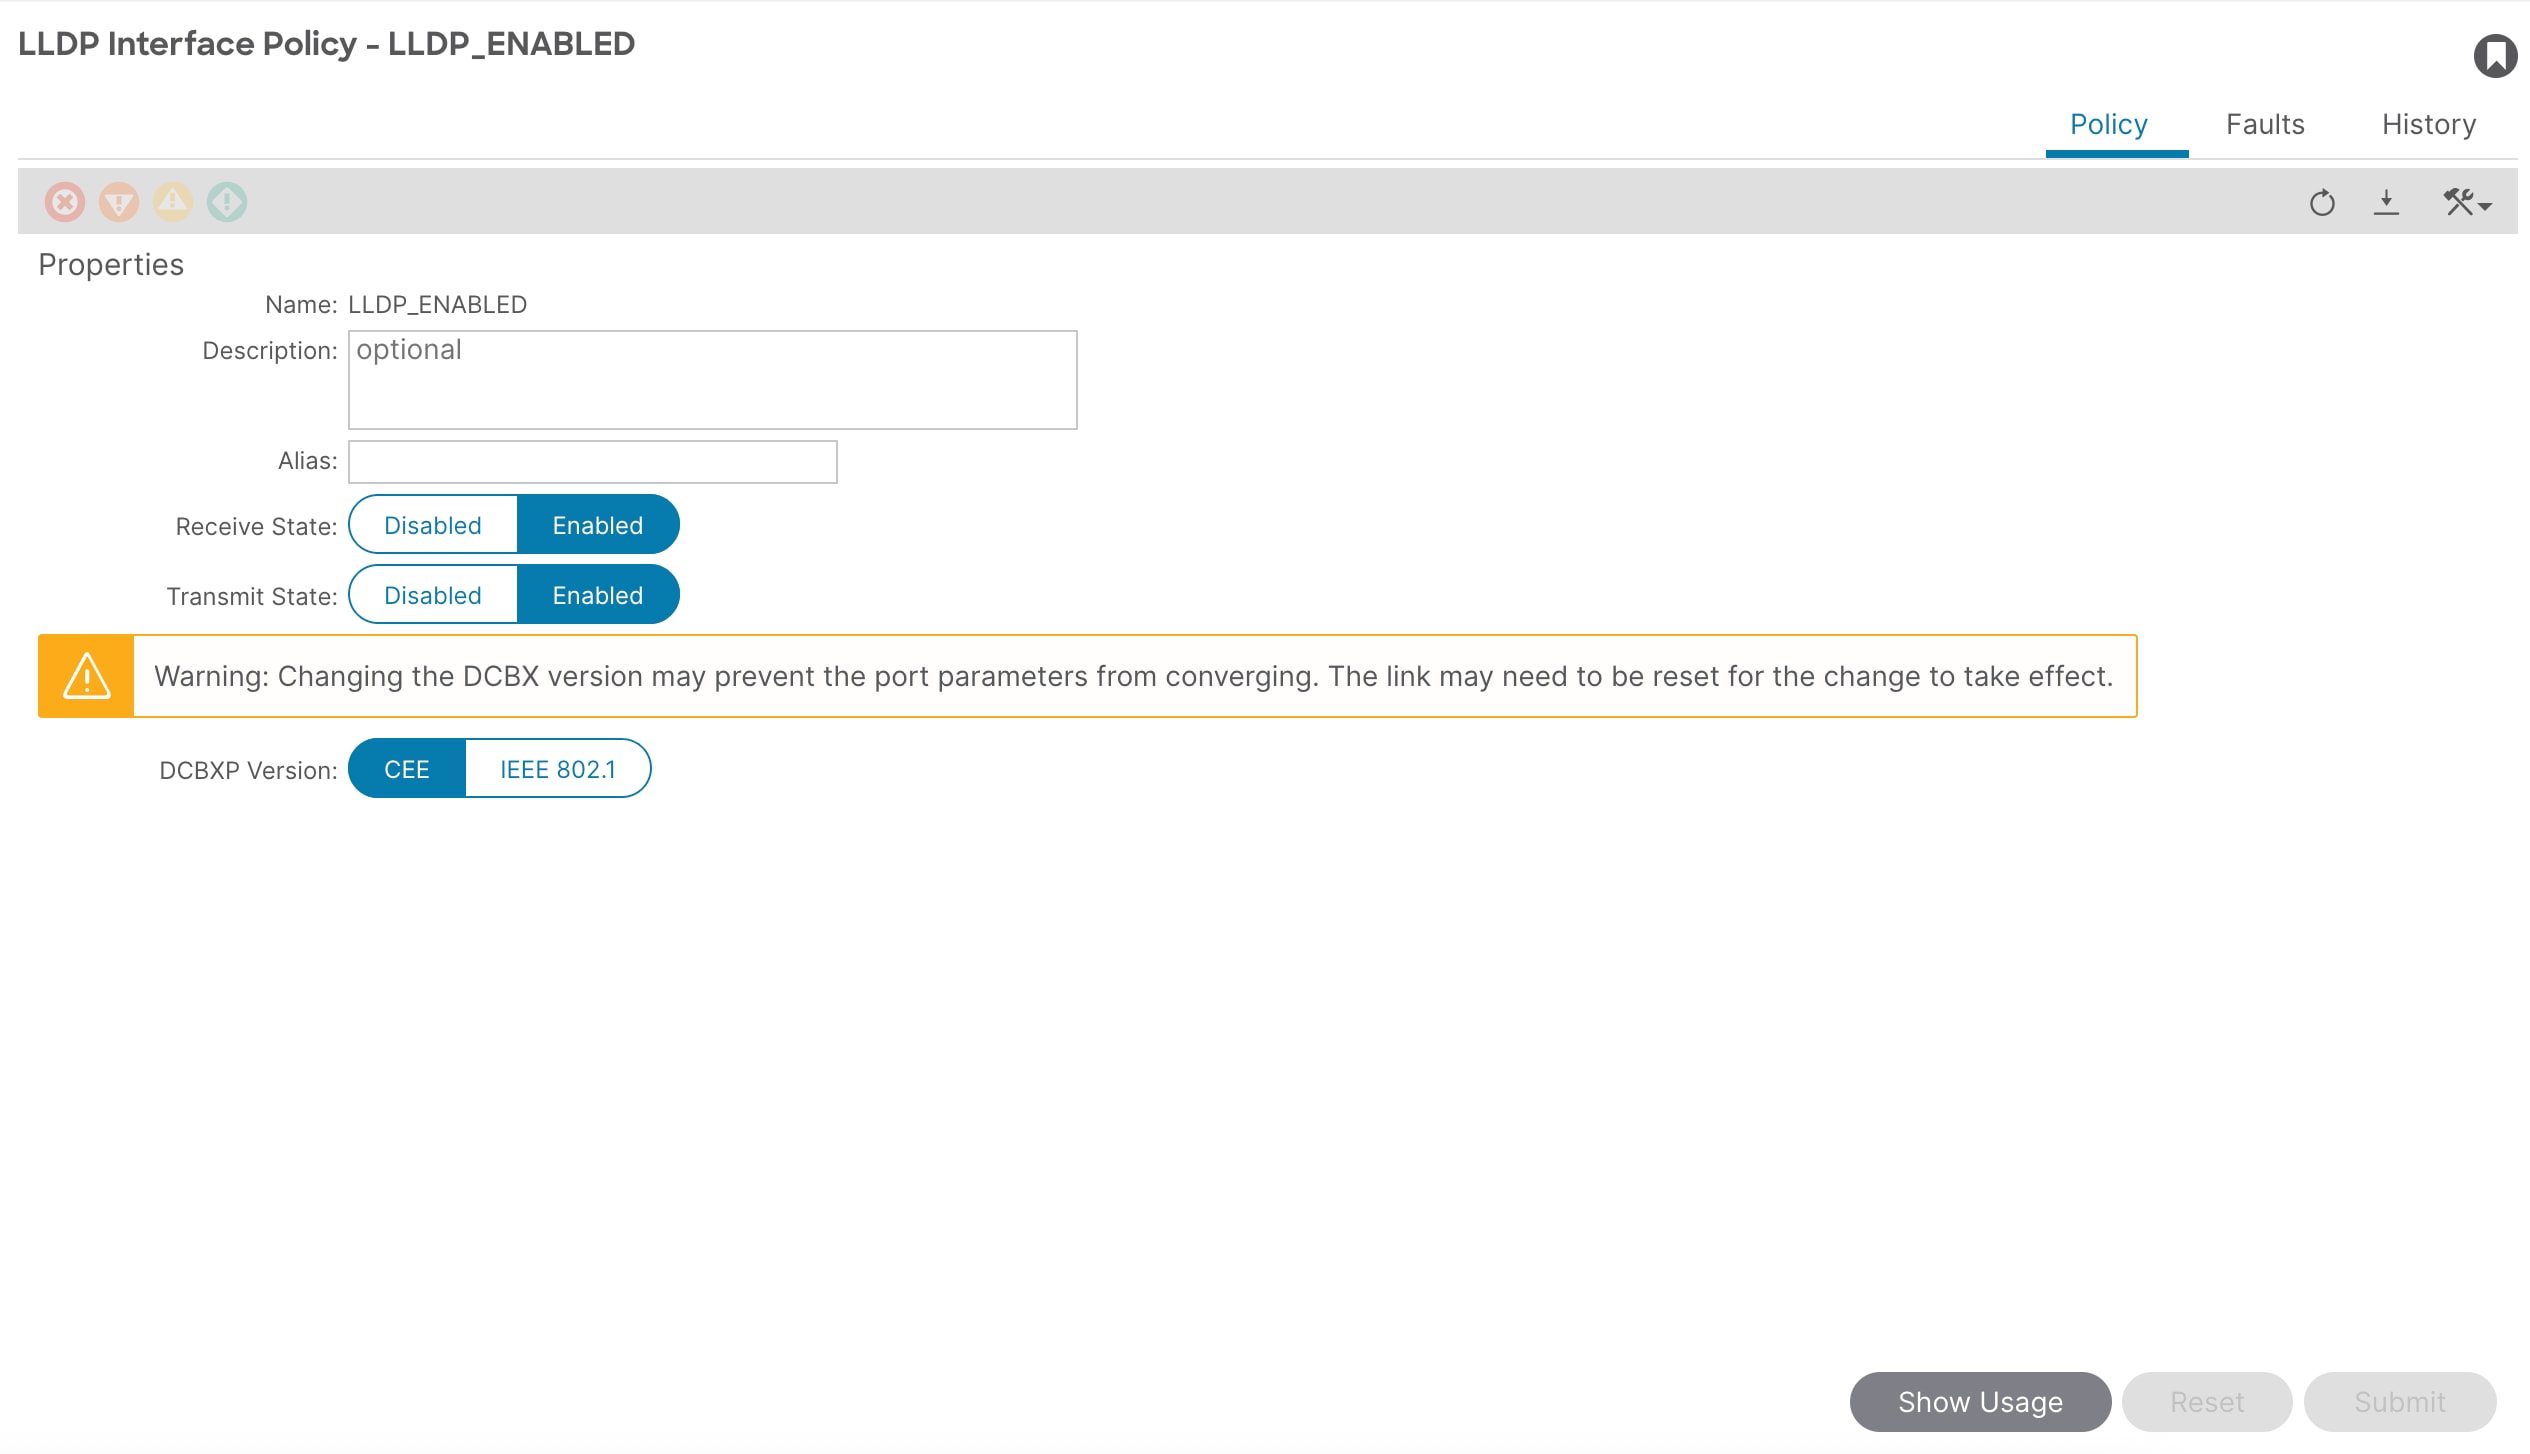The image size is (2530, 1454).
Task: Switch DCBXP Version to IEEE 802.1
Action: click(x=557, y=768)
